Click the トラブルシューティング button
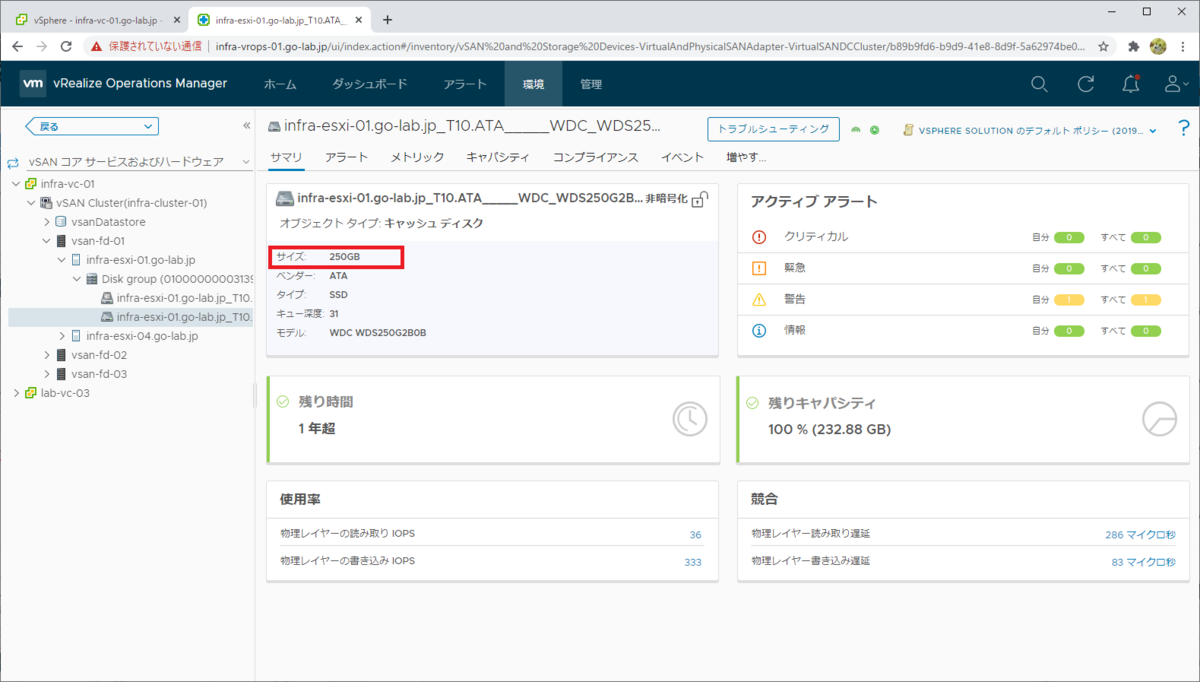The height and width of the screenshot is (682, 1200). point(772,129)
